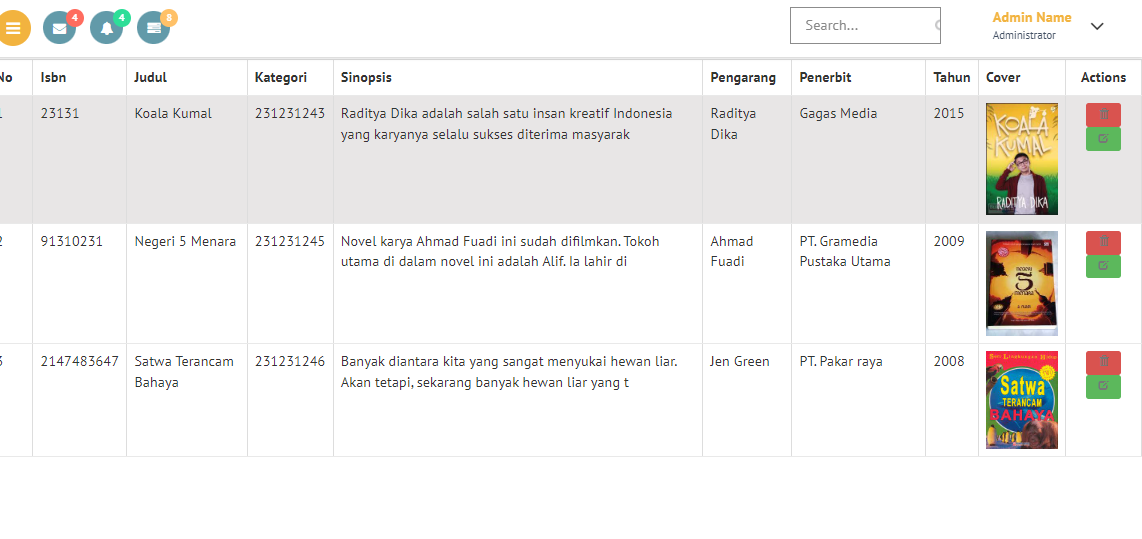Click the search magnifier icon
Image resolution: width=1142 pixels, height=539 pixels.
pos(937,26)
